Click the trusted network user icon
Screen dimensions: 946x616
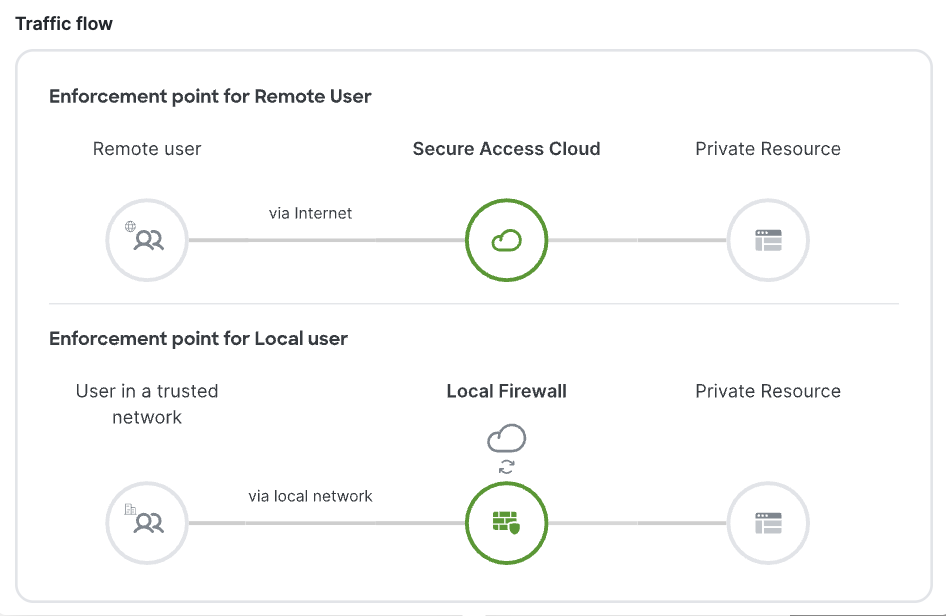[x=147, y=522]
